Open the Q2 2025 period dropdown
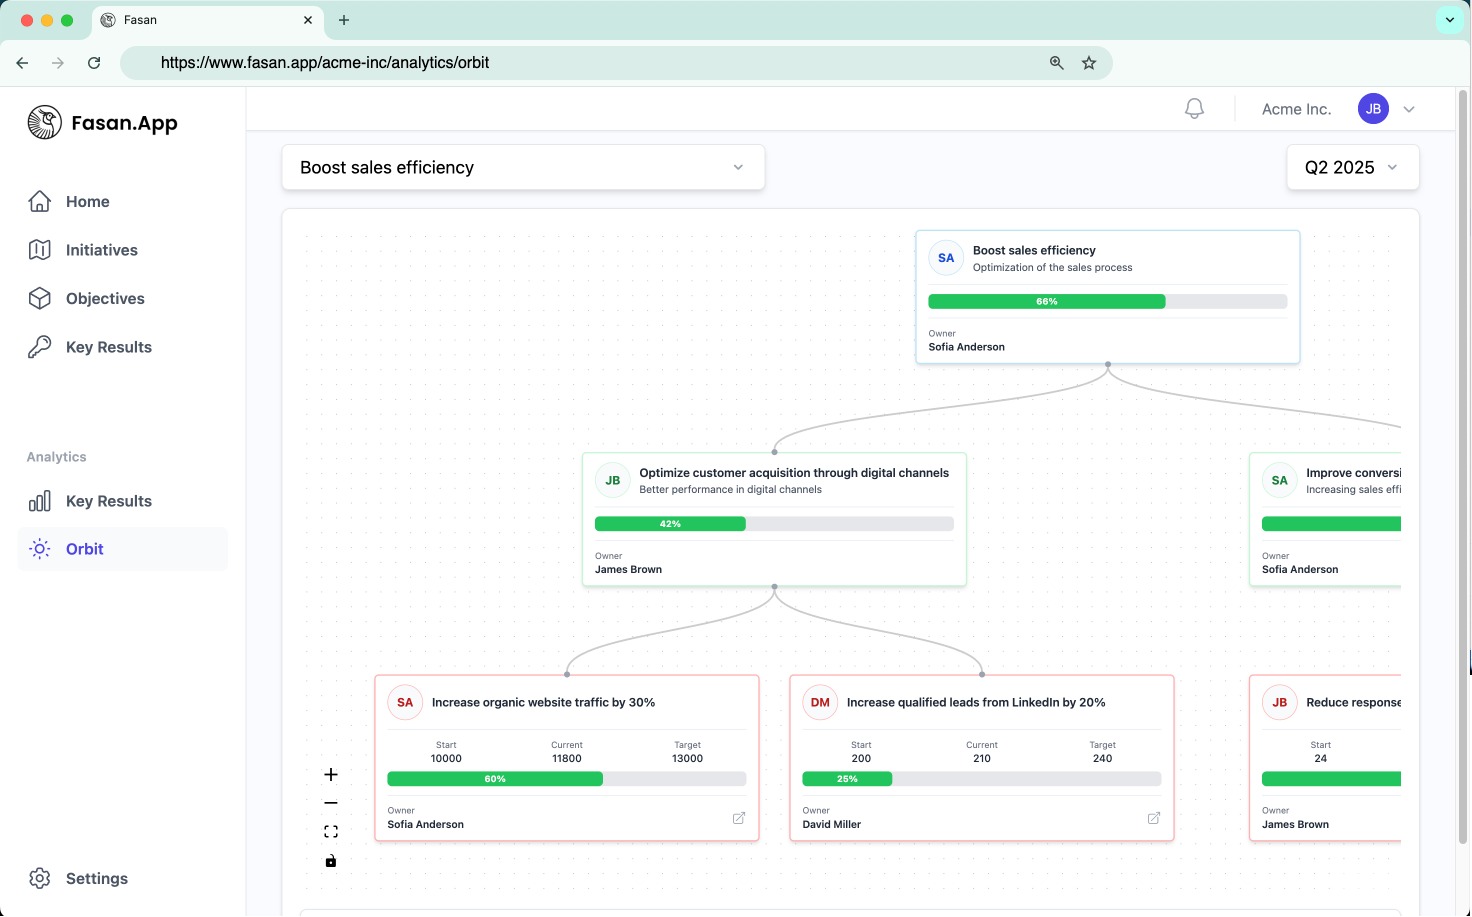Image resolution: width=1472 pixels, height=917 pixels. tap(1352, 167)
